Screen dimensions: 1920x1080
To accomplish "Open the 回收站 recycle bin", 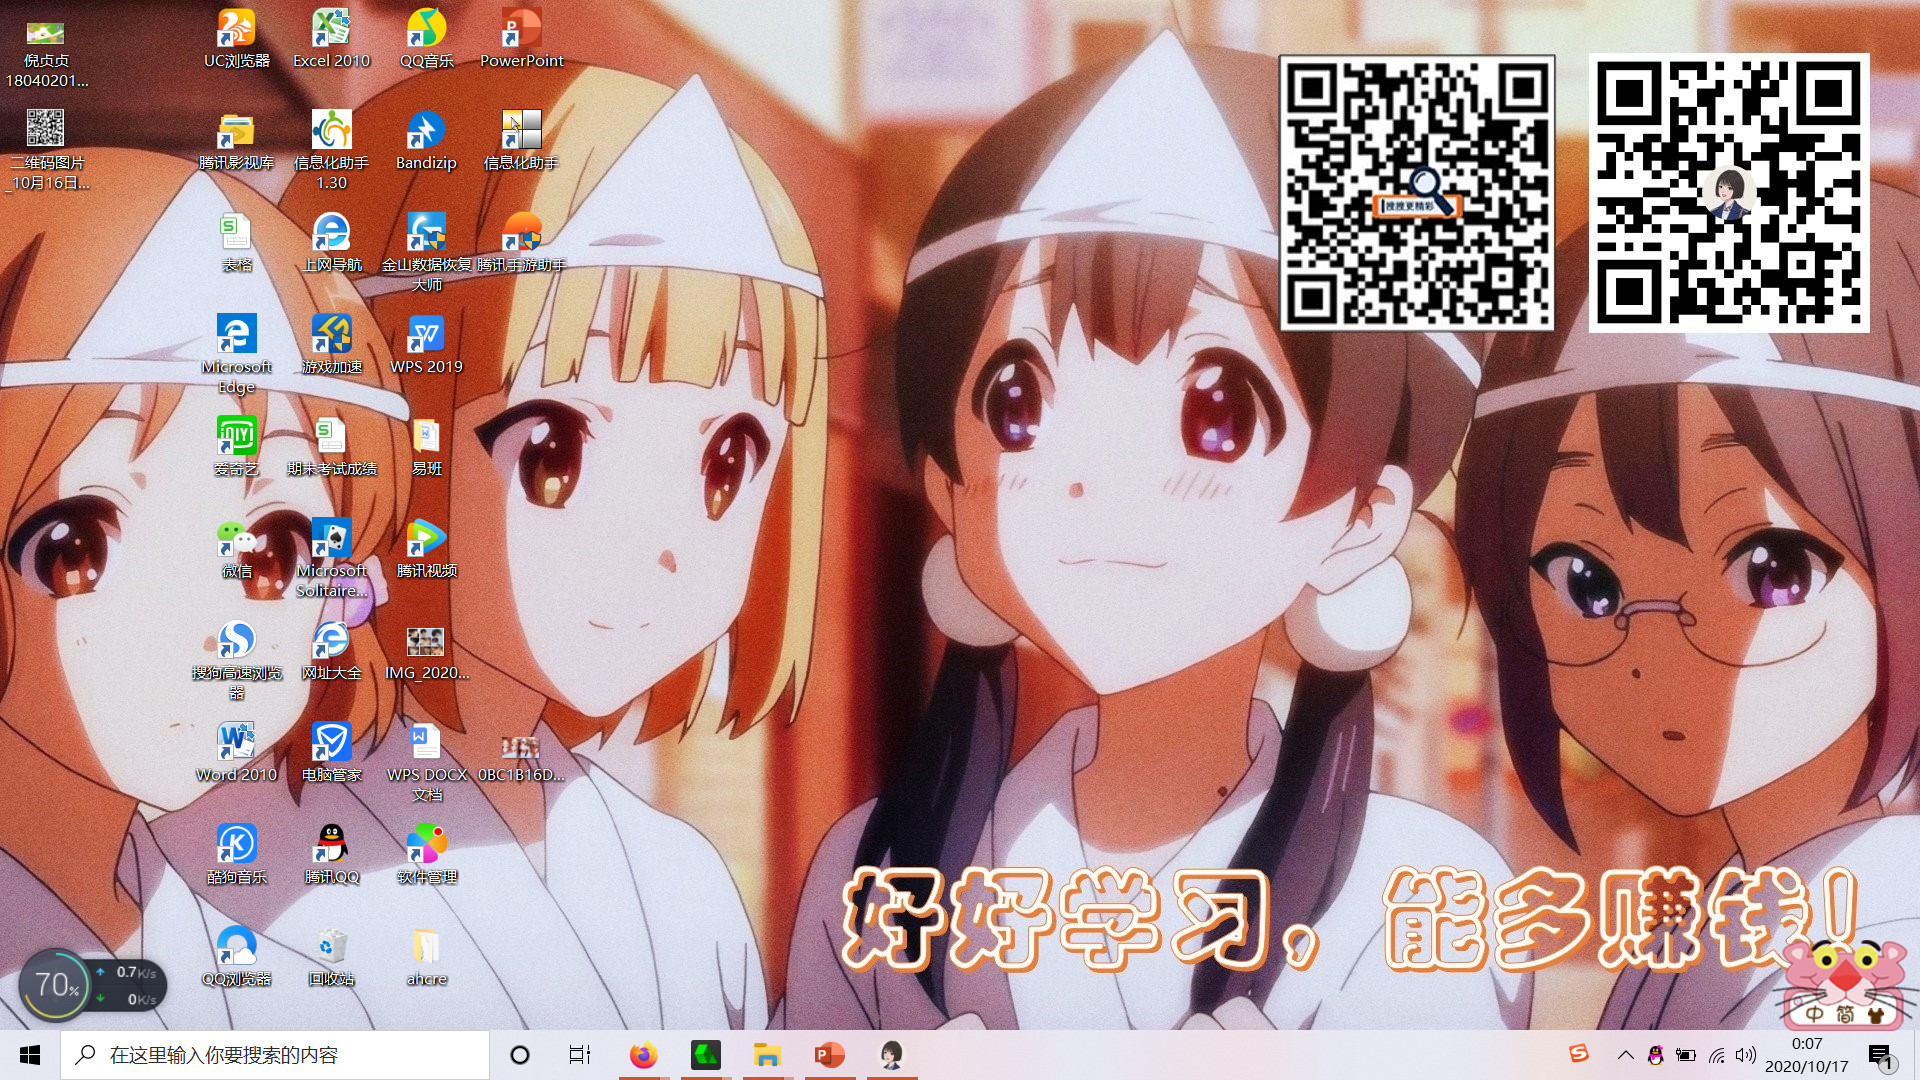I will pyautogui.click(x=331, y=956).
